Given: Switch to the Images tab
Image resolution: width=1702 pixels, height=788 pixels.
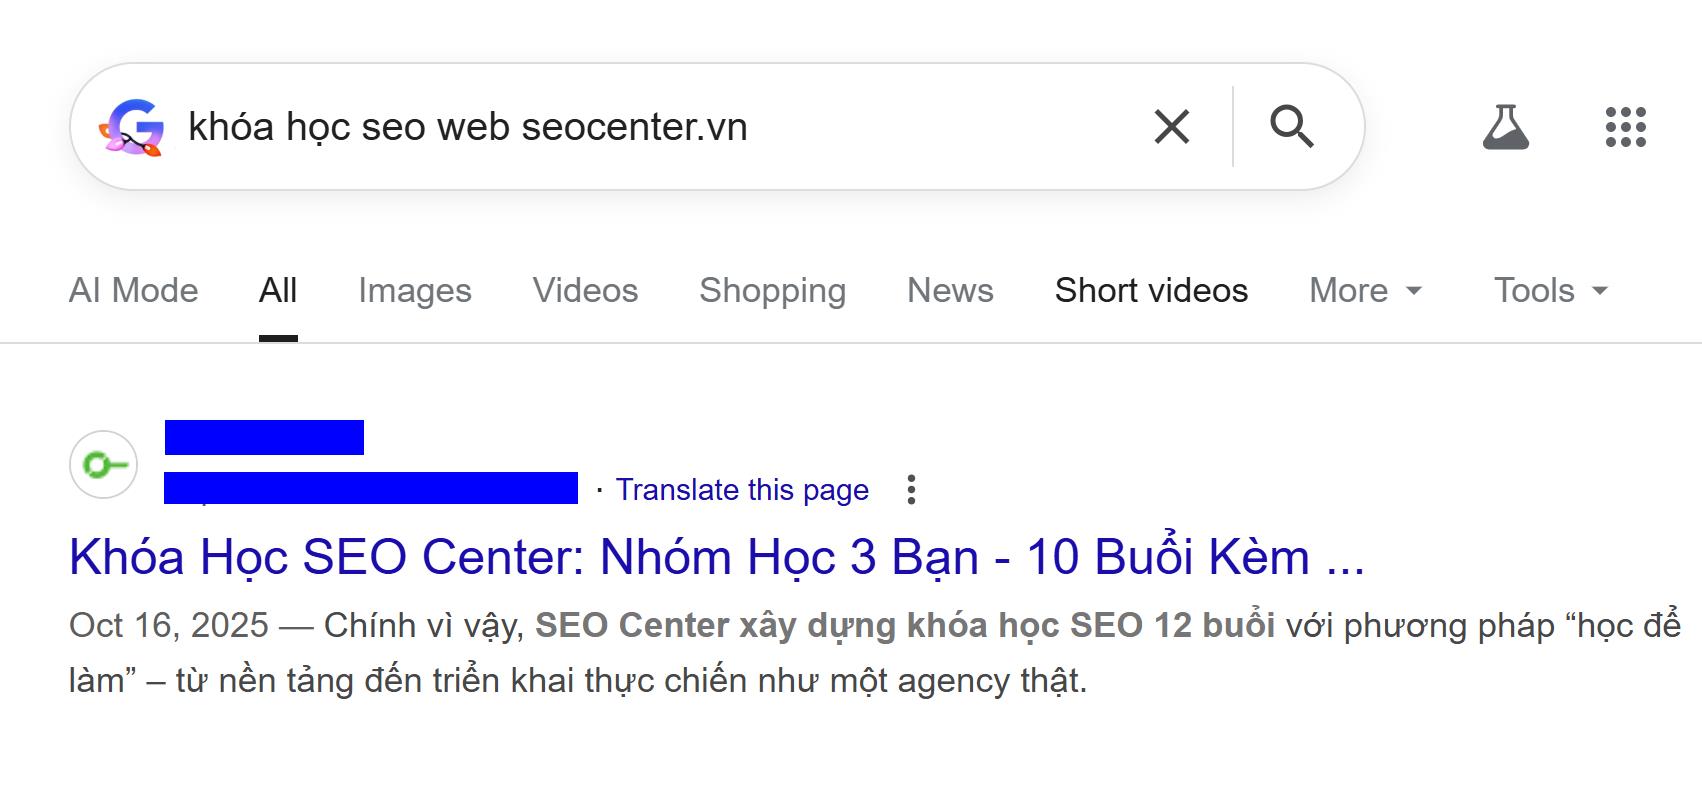Looking at the screenshot, I should click(415, 290).
